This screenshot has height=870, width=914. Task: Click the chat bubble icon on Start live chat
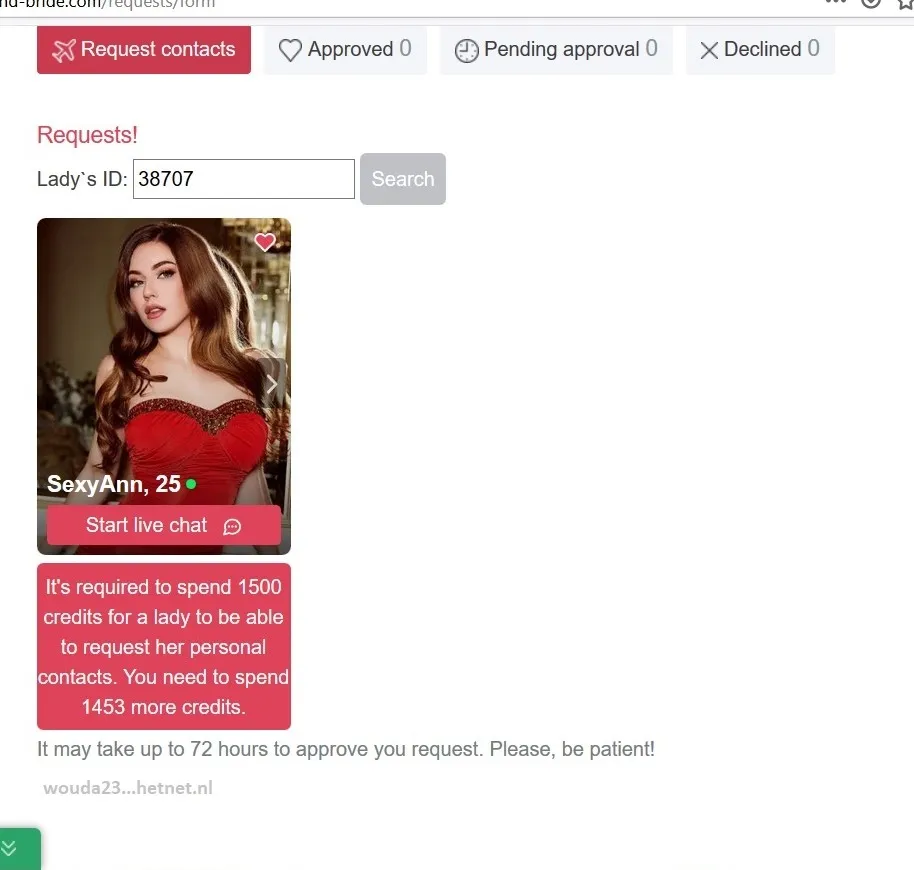click(232, 527)
